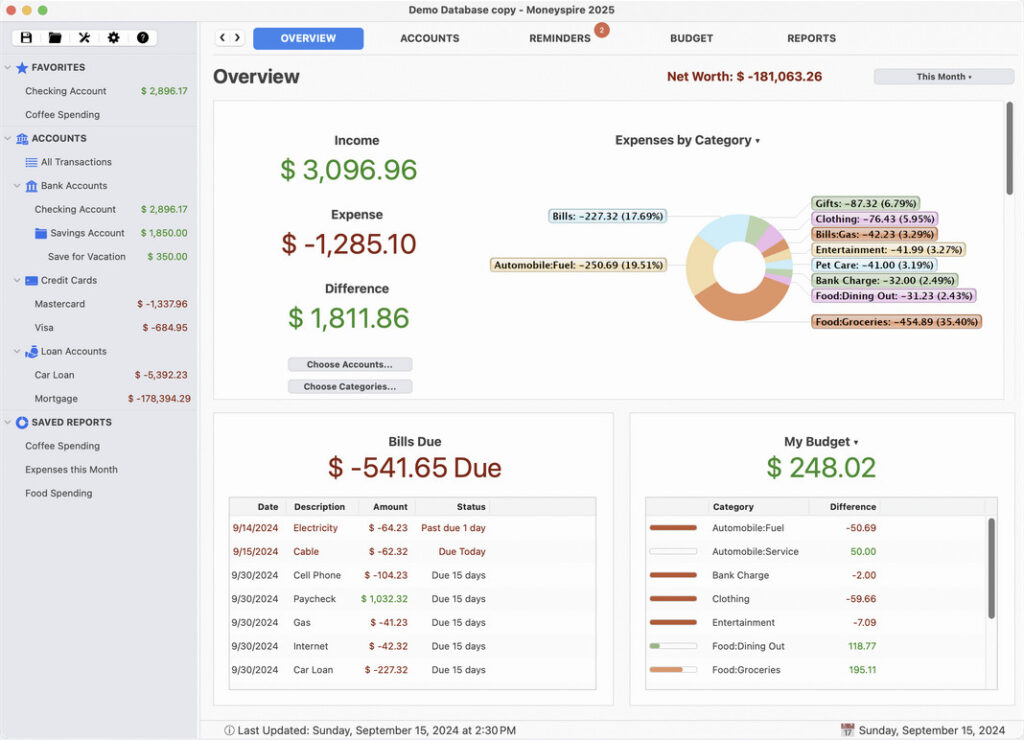Switch to the Reports tab

point(811,38)
